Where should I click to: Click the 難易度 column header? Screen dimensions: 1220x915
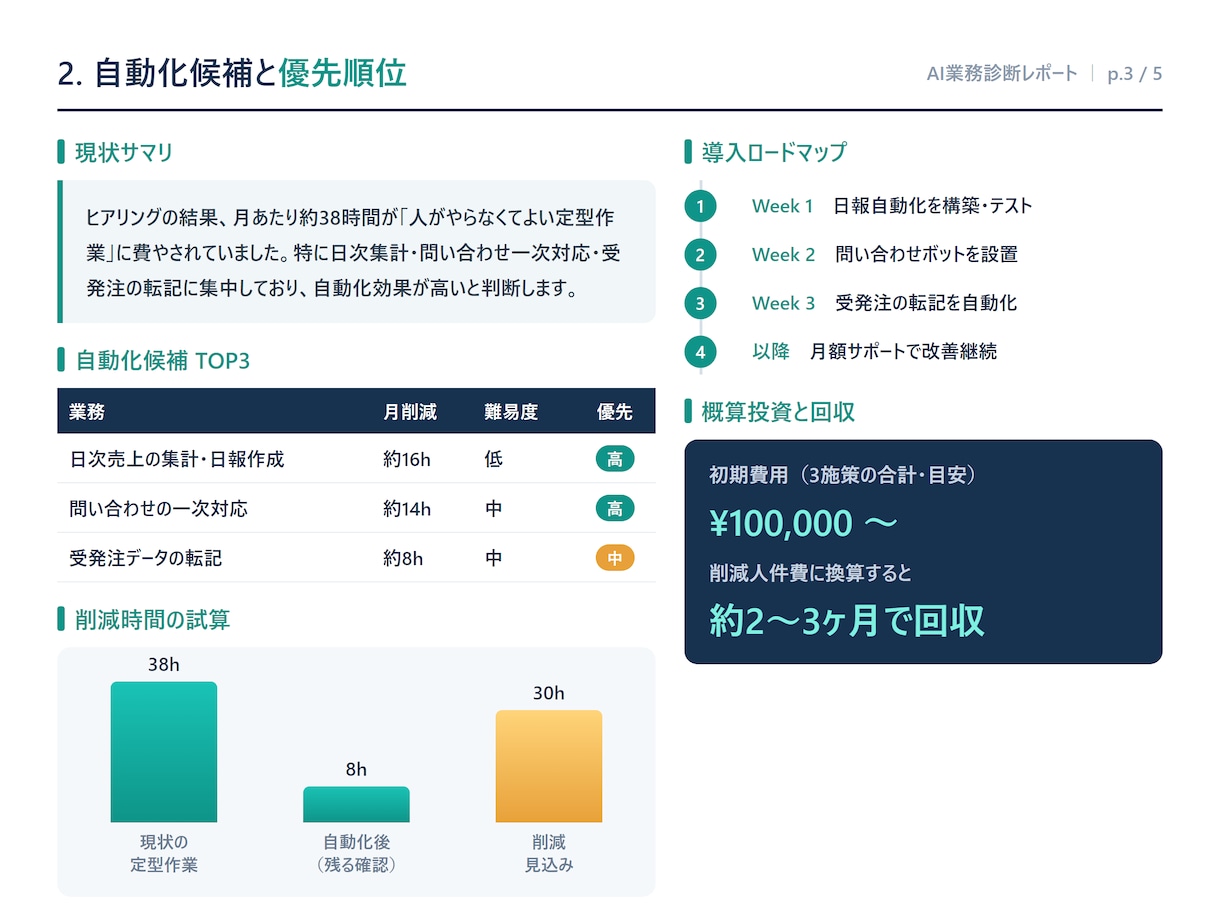coord(511,412)
